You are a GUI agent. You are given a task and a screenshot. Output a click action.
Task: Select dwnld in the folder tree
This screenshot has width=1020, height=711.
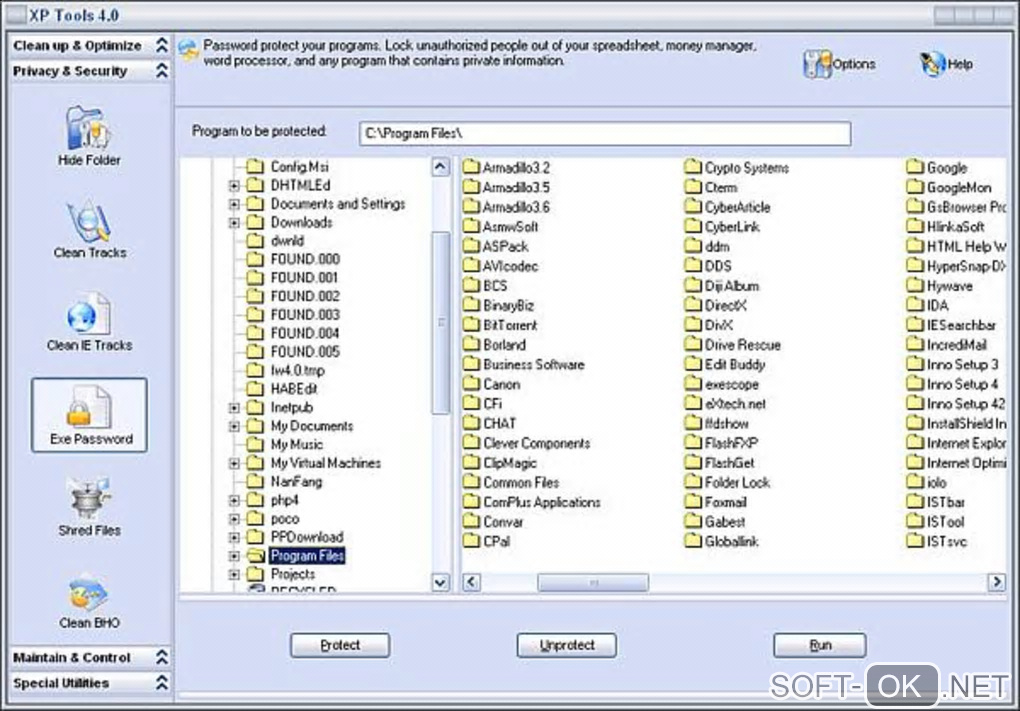[x=287, y=241]
